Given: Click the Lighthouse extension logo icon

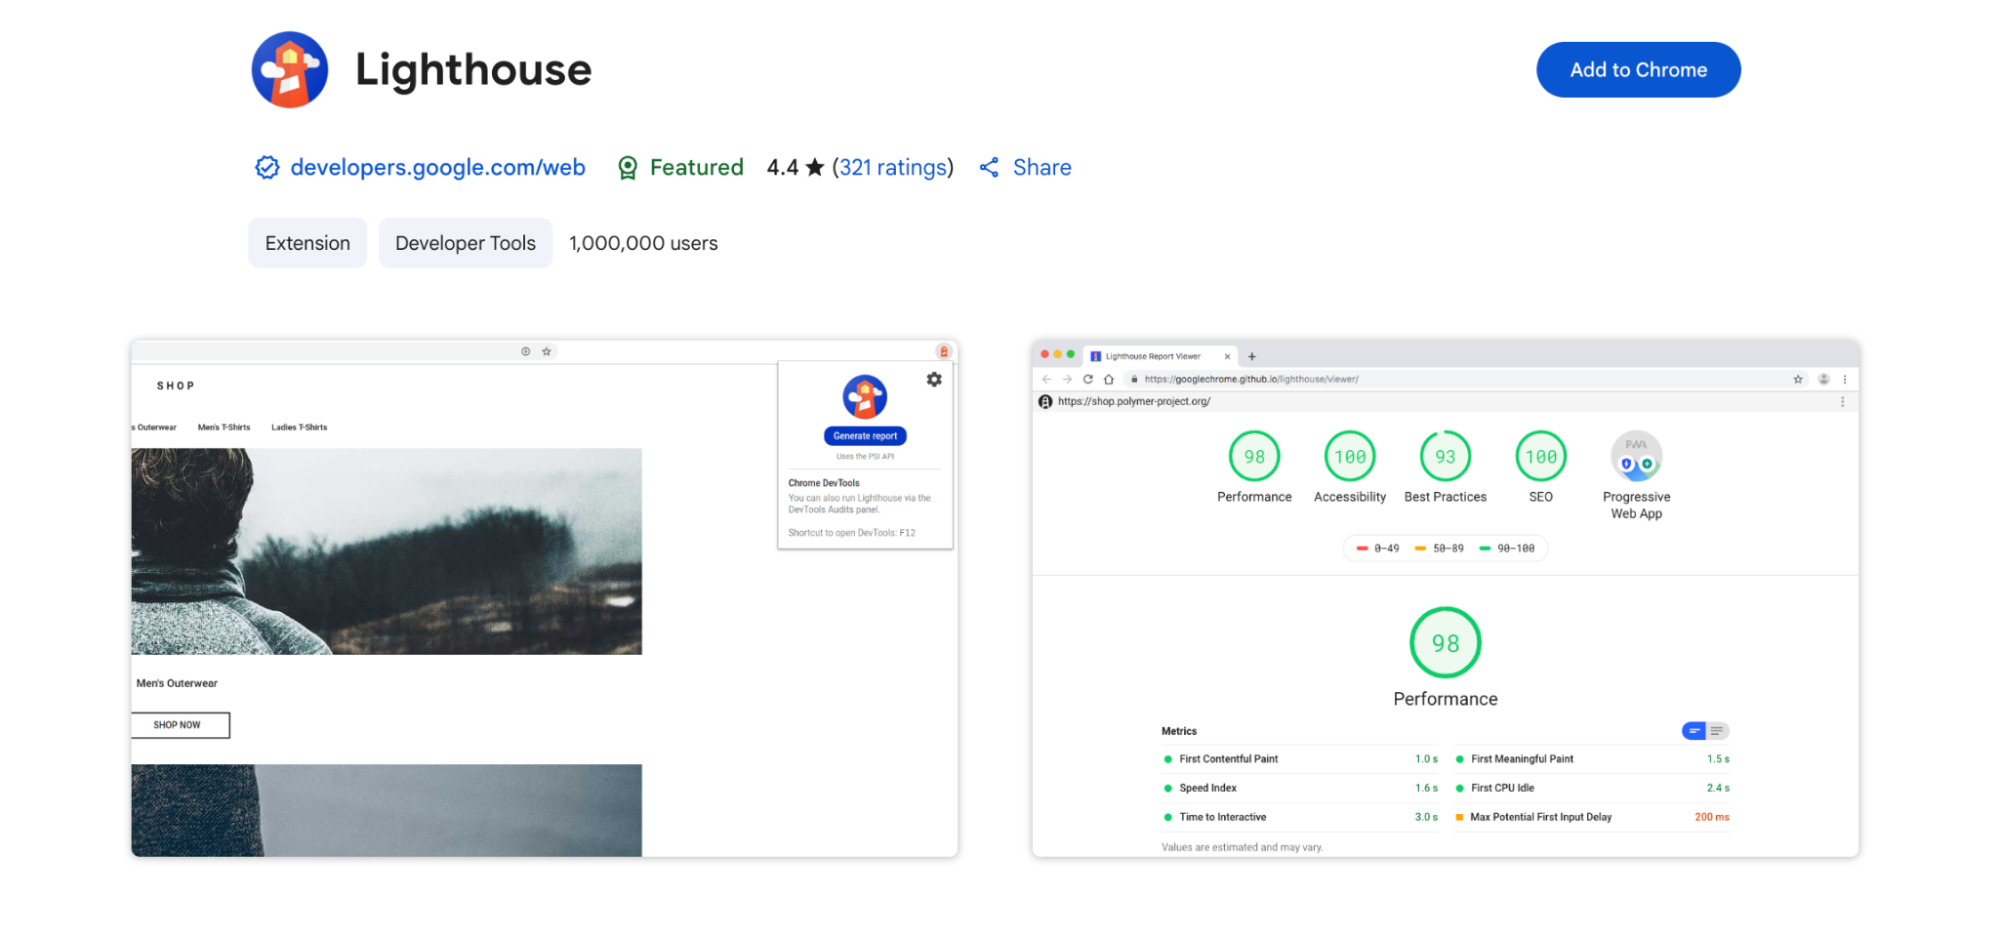Looking at the screenshot, I should pyautogui.click(x=290, y=70).
